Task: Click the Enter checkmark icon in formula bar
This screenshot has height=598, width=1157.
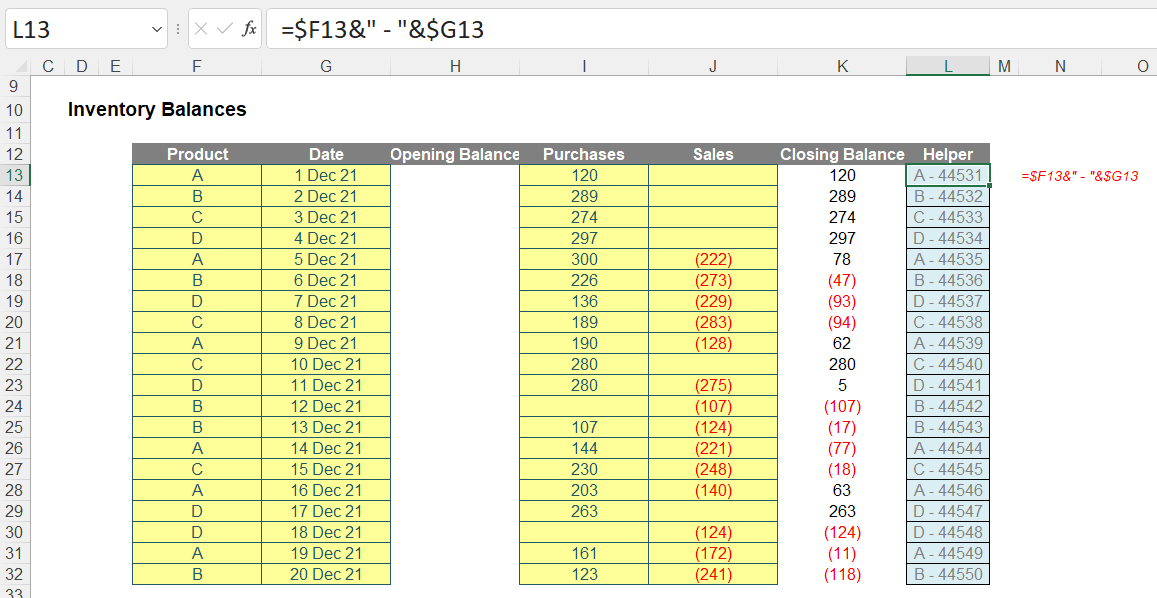Action: click(225, 30)
